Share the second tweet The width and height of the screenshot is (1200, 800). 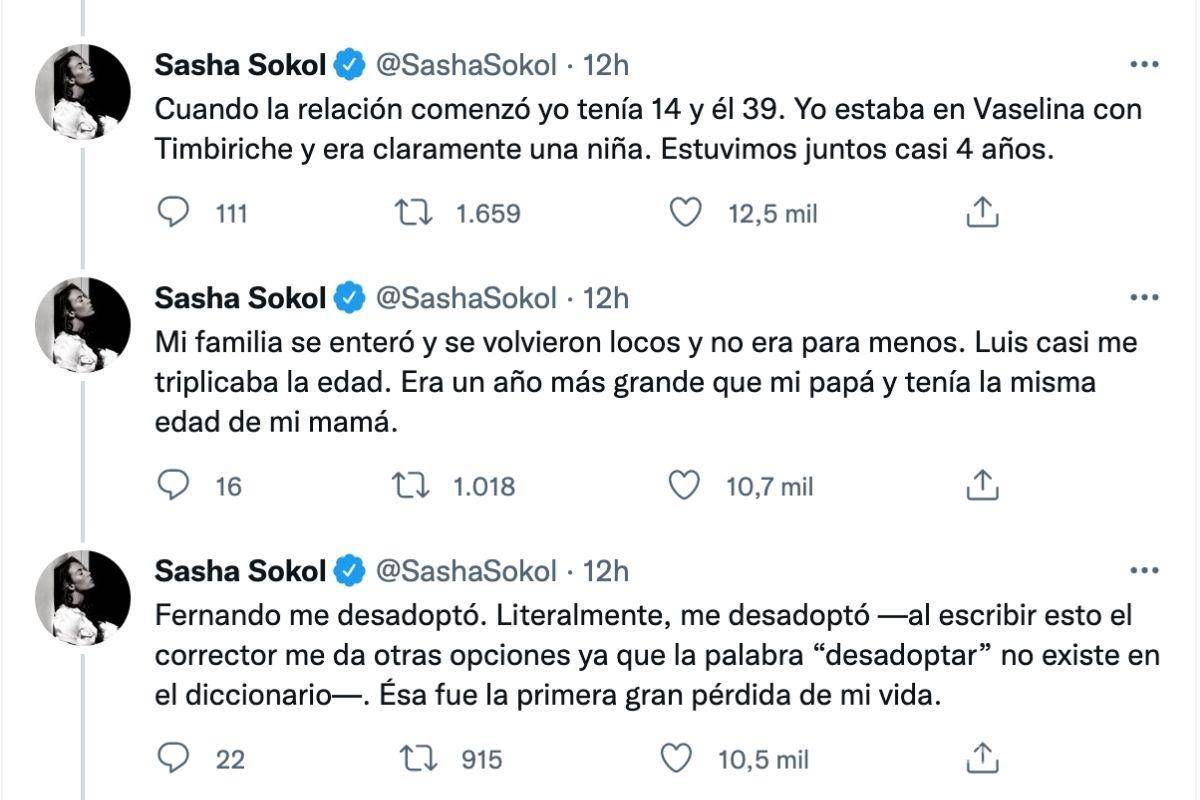[x=982, y=486]
